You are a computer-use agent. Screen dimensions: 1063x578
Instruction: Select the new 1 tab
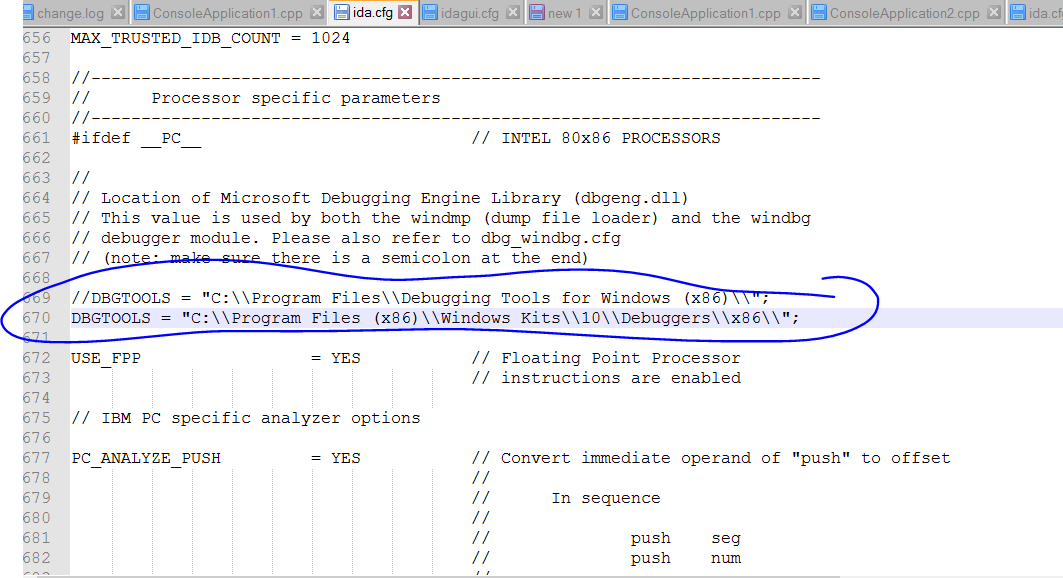click(x=565, y=13)
